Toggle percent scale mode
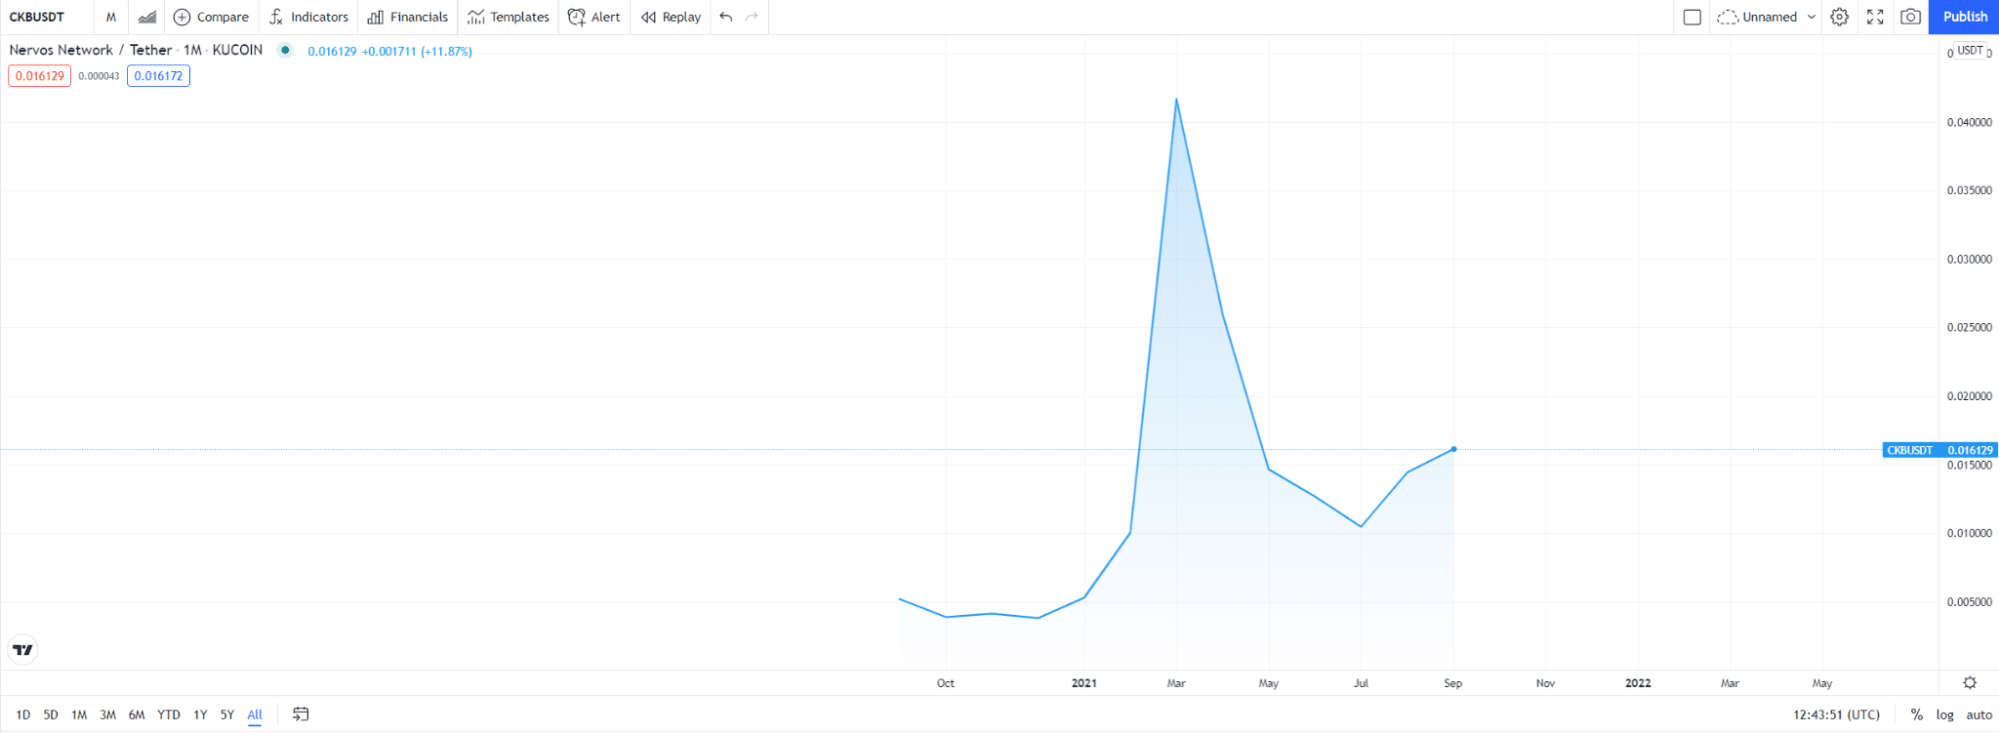The height and width of the screenshot is (733, 1999). pyautogui.click(x=1916, y=715)
